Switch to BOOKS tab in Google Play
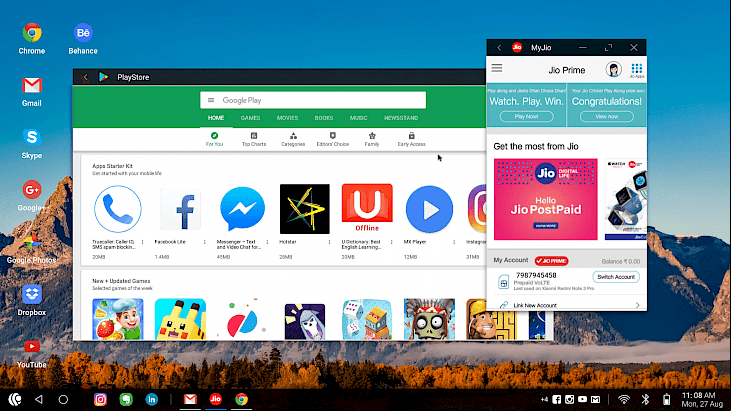The height and width of the screenshot is (411, 731). 324,118
